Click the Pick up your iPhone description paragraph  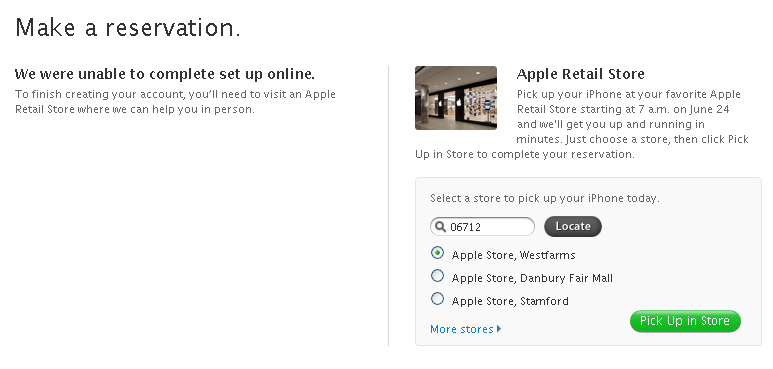pyautogui.click(x=582, y=124)
